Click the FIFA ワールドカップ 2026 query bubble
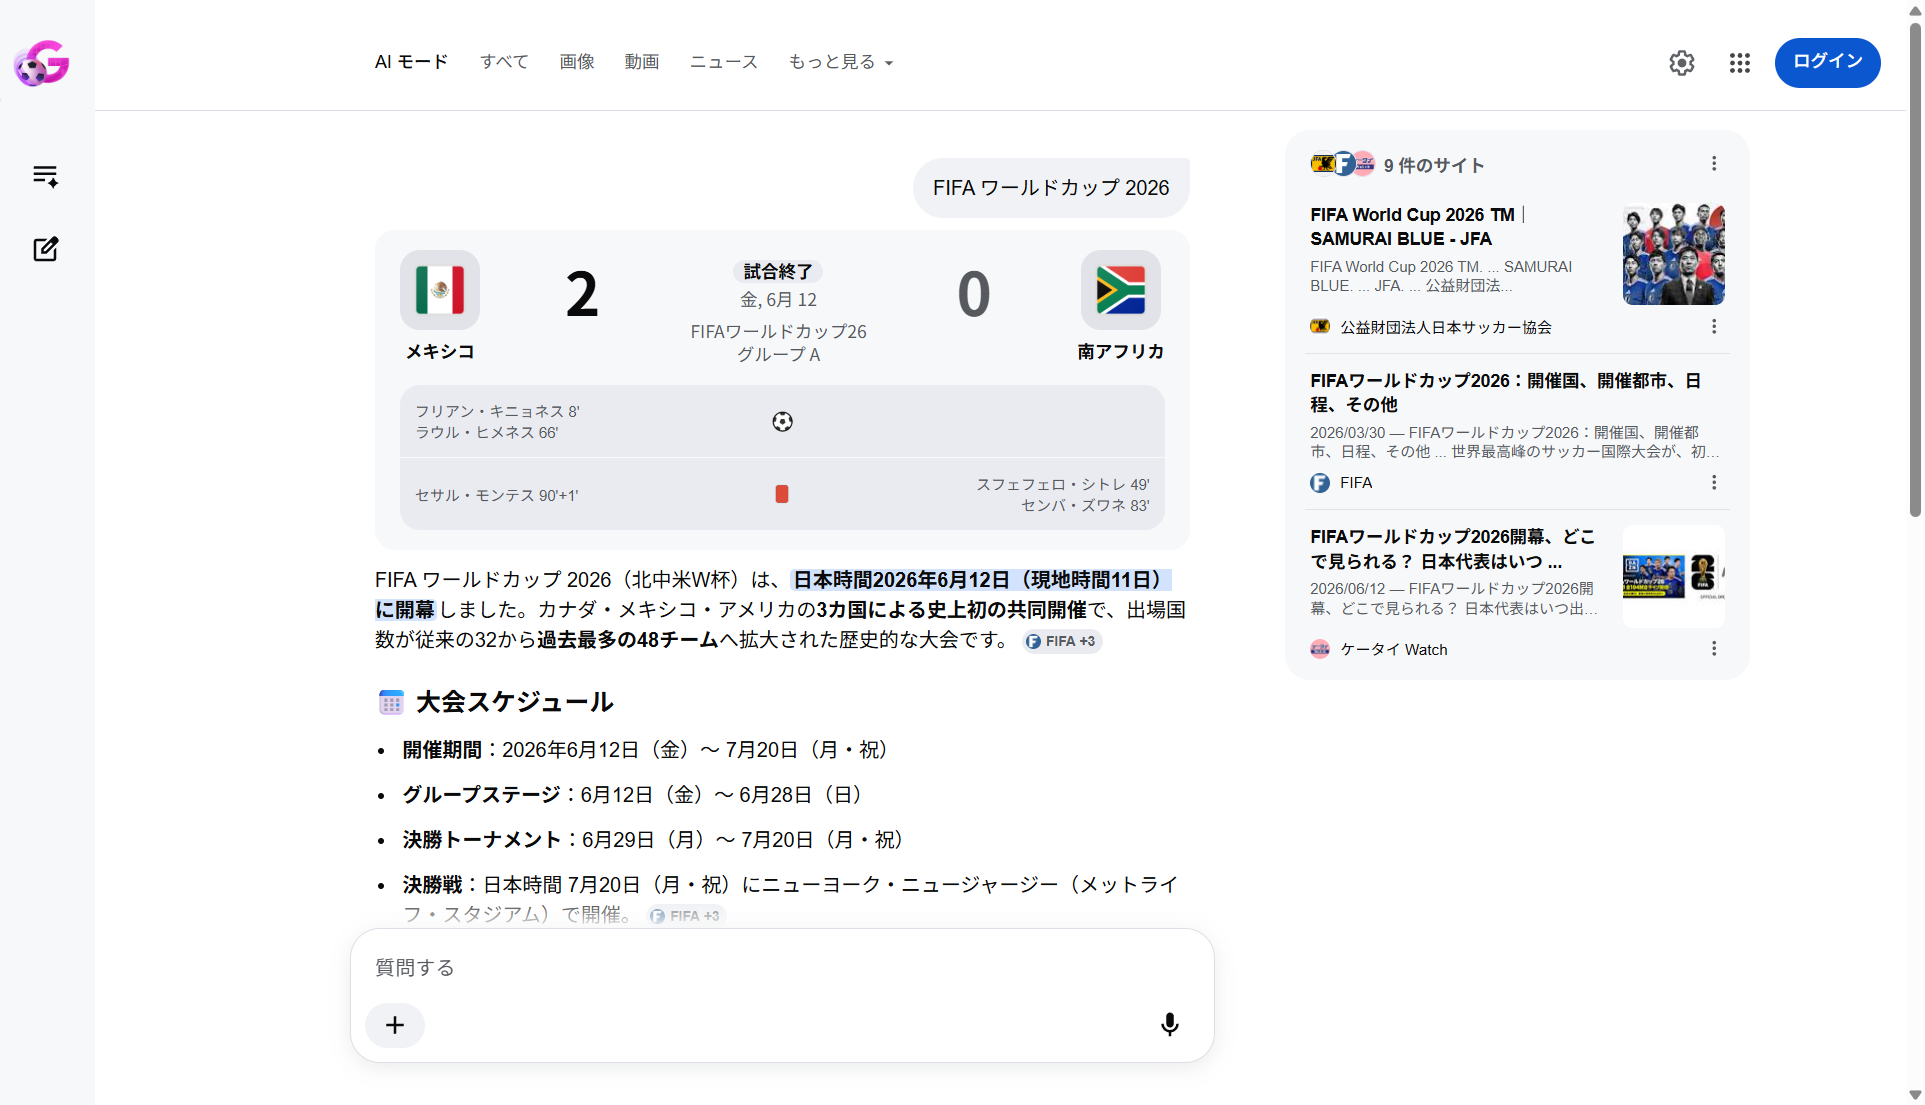This screenshot has width=1925, height=1105. [x=1051, y=188]
